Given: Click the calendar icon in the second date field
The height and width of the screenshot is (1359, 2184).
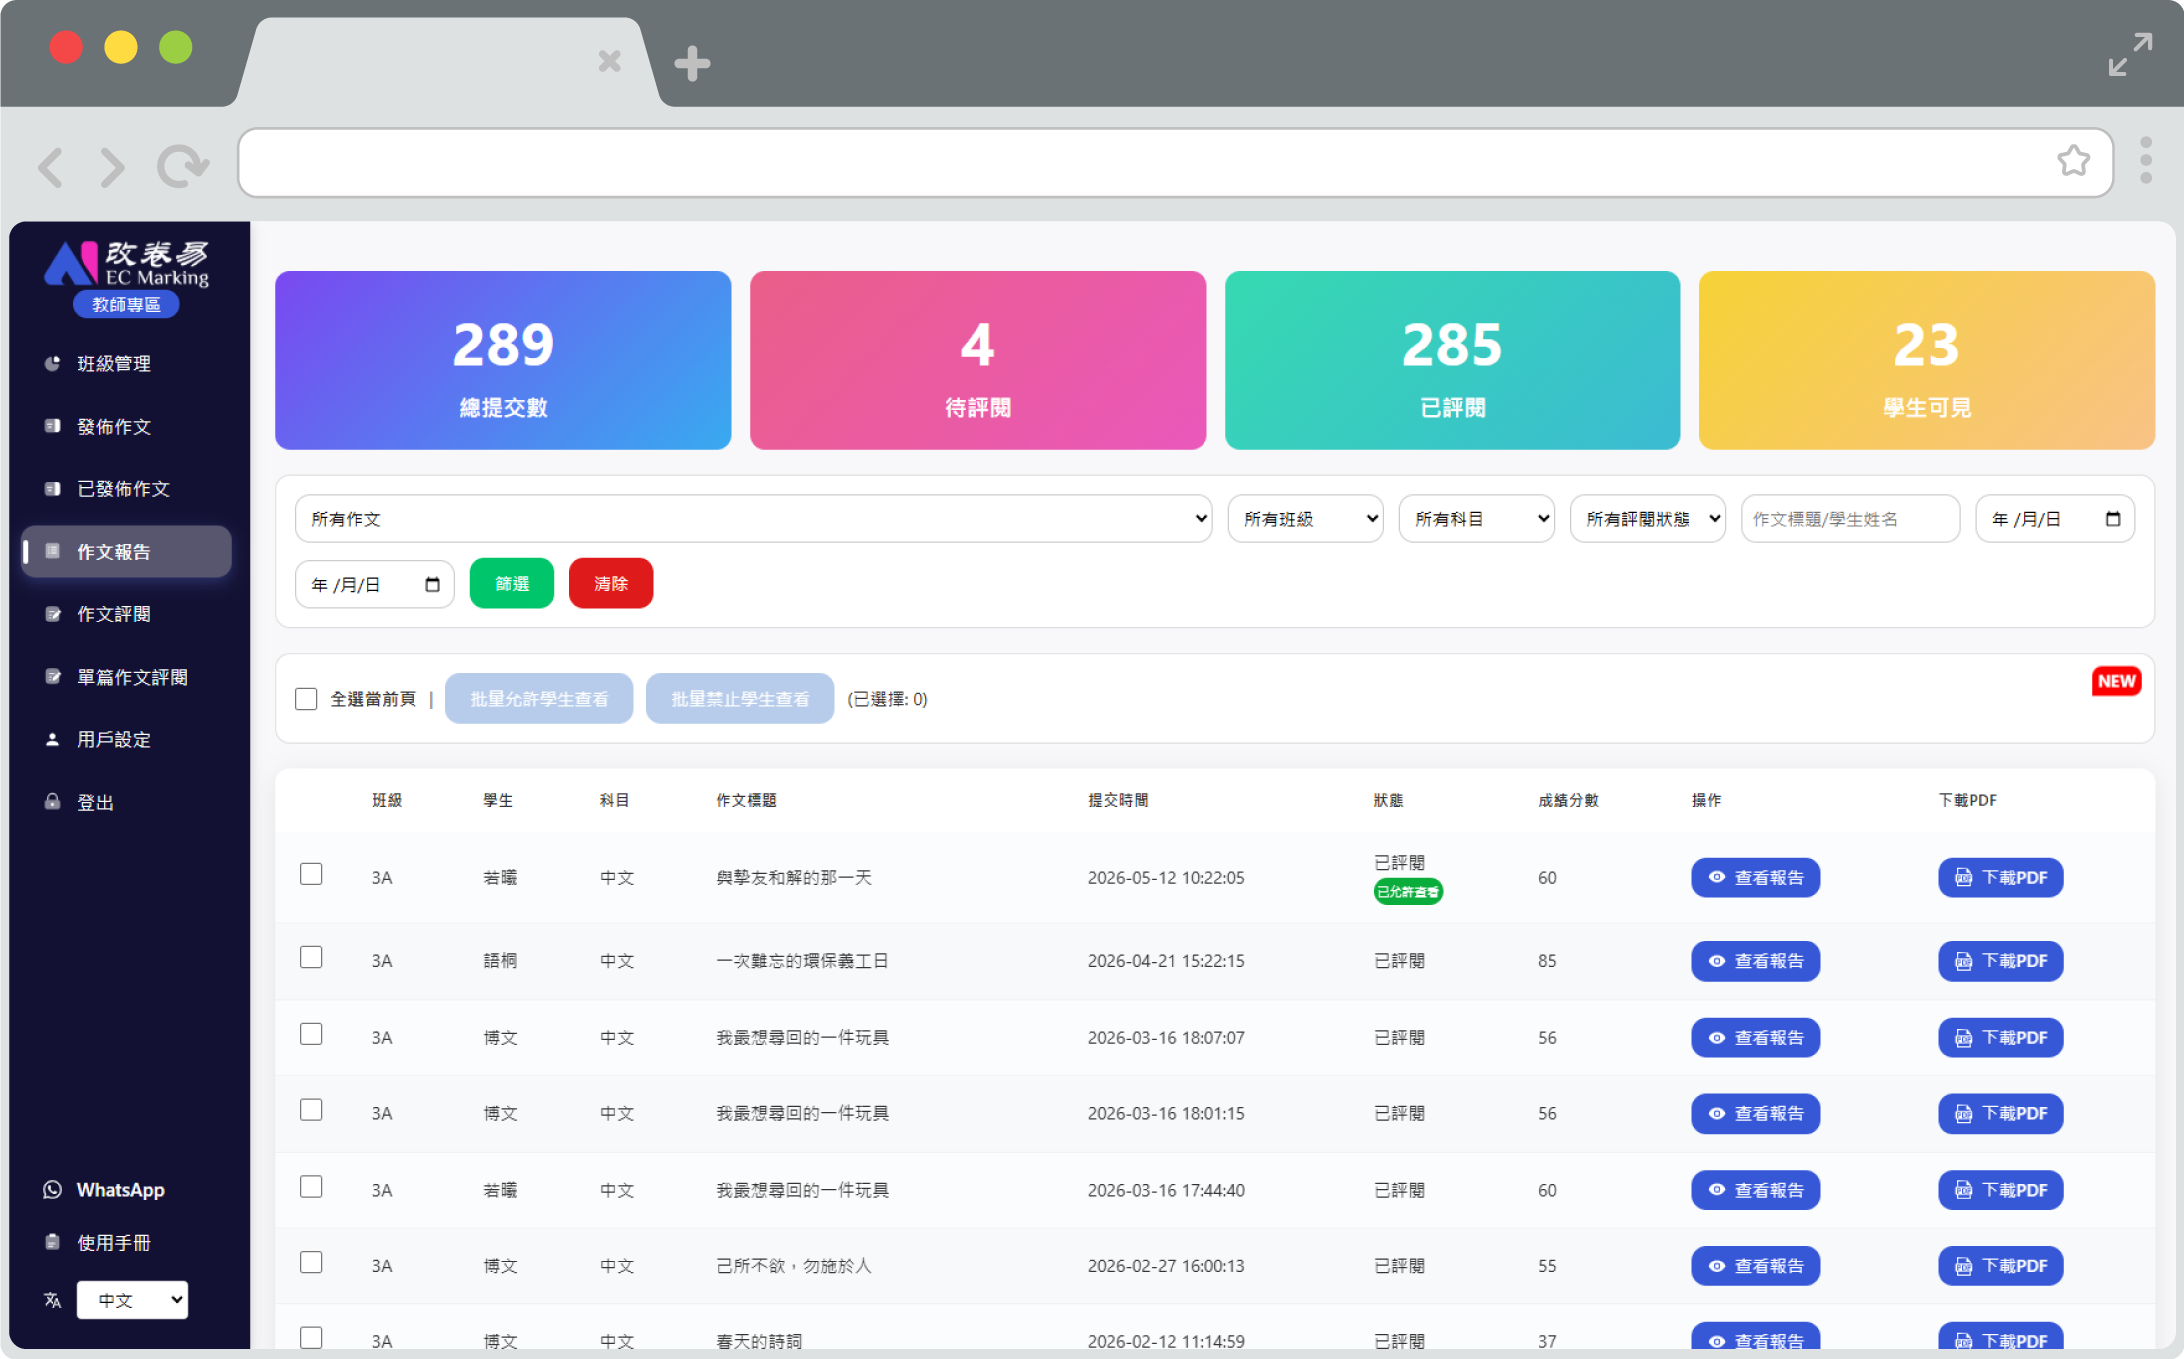Looking at the screenshot, I should point(432,584).
